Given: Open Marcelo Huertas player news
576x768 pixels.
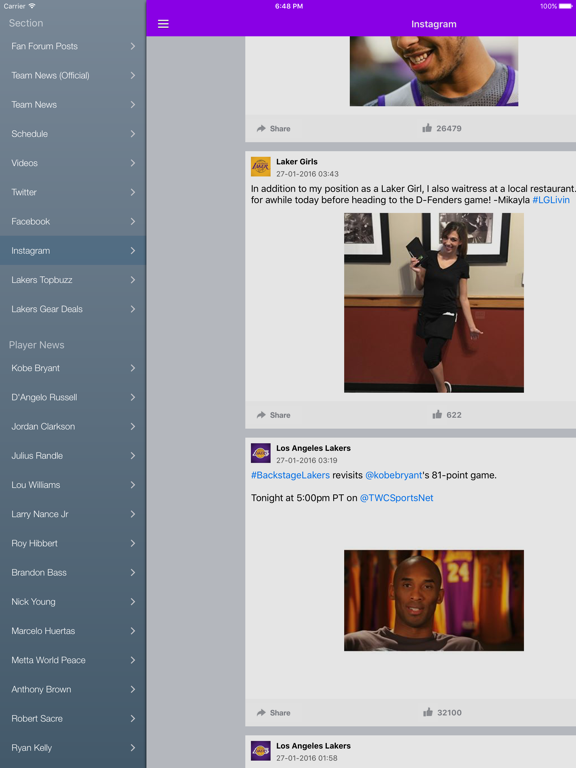Looking at the screenshot, I should (73, 631).
